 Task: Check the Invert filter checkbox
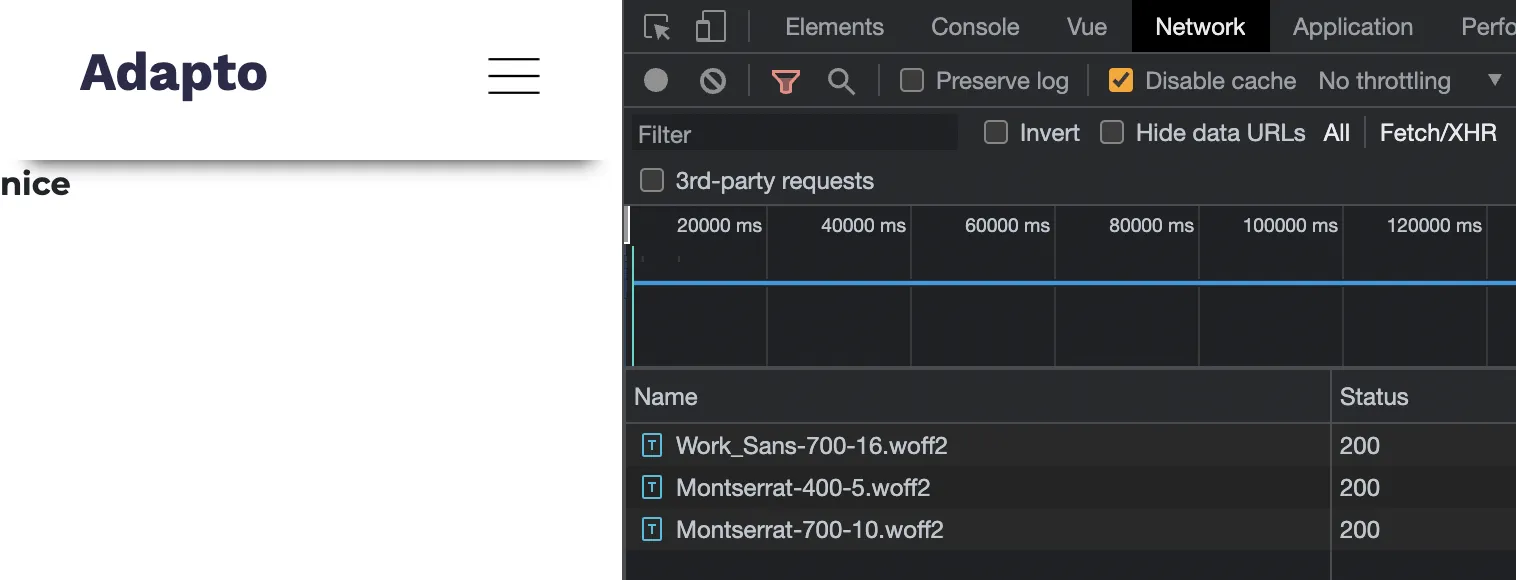coord(996,133)
